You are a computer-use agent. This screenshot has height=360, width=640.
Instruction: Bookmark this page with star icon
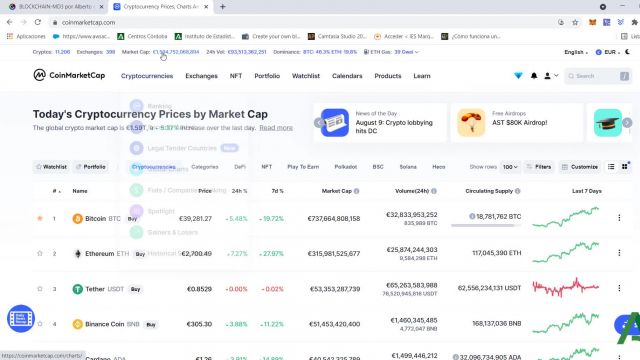point(575,22)
